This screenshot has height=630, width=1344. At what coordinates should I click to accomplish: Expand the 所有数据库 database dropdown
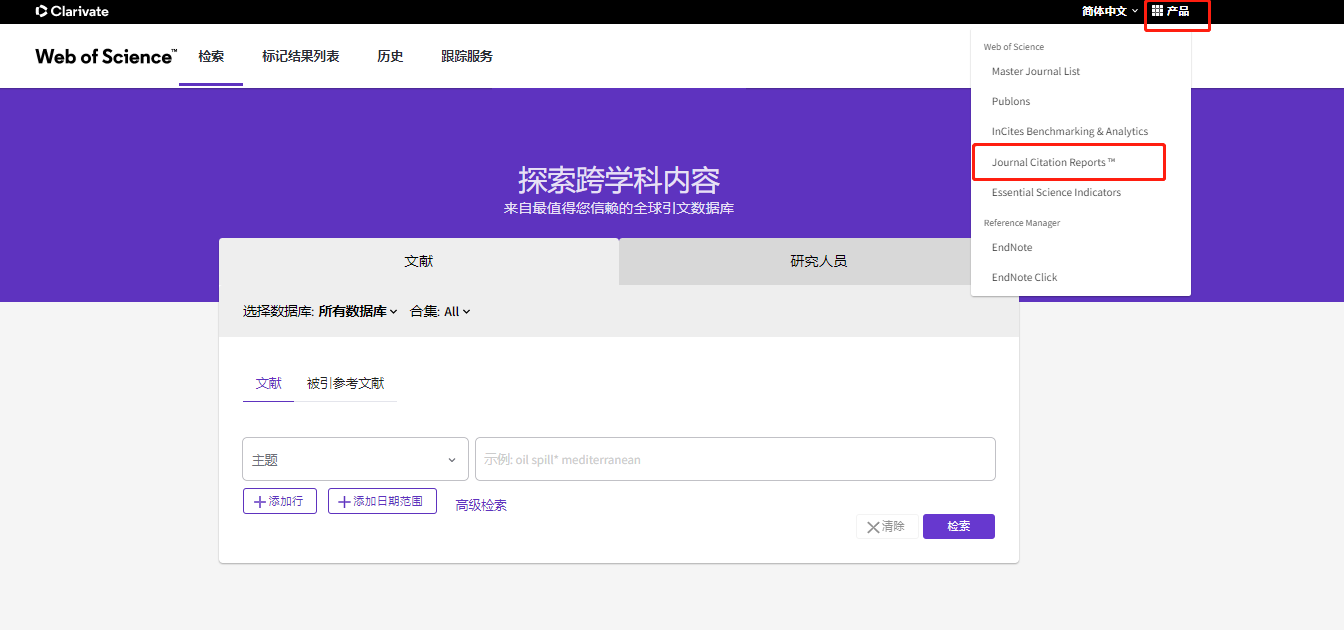[x=358, y=311]
